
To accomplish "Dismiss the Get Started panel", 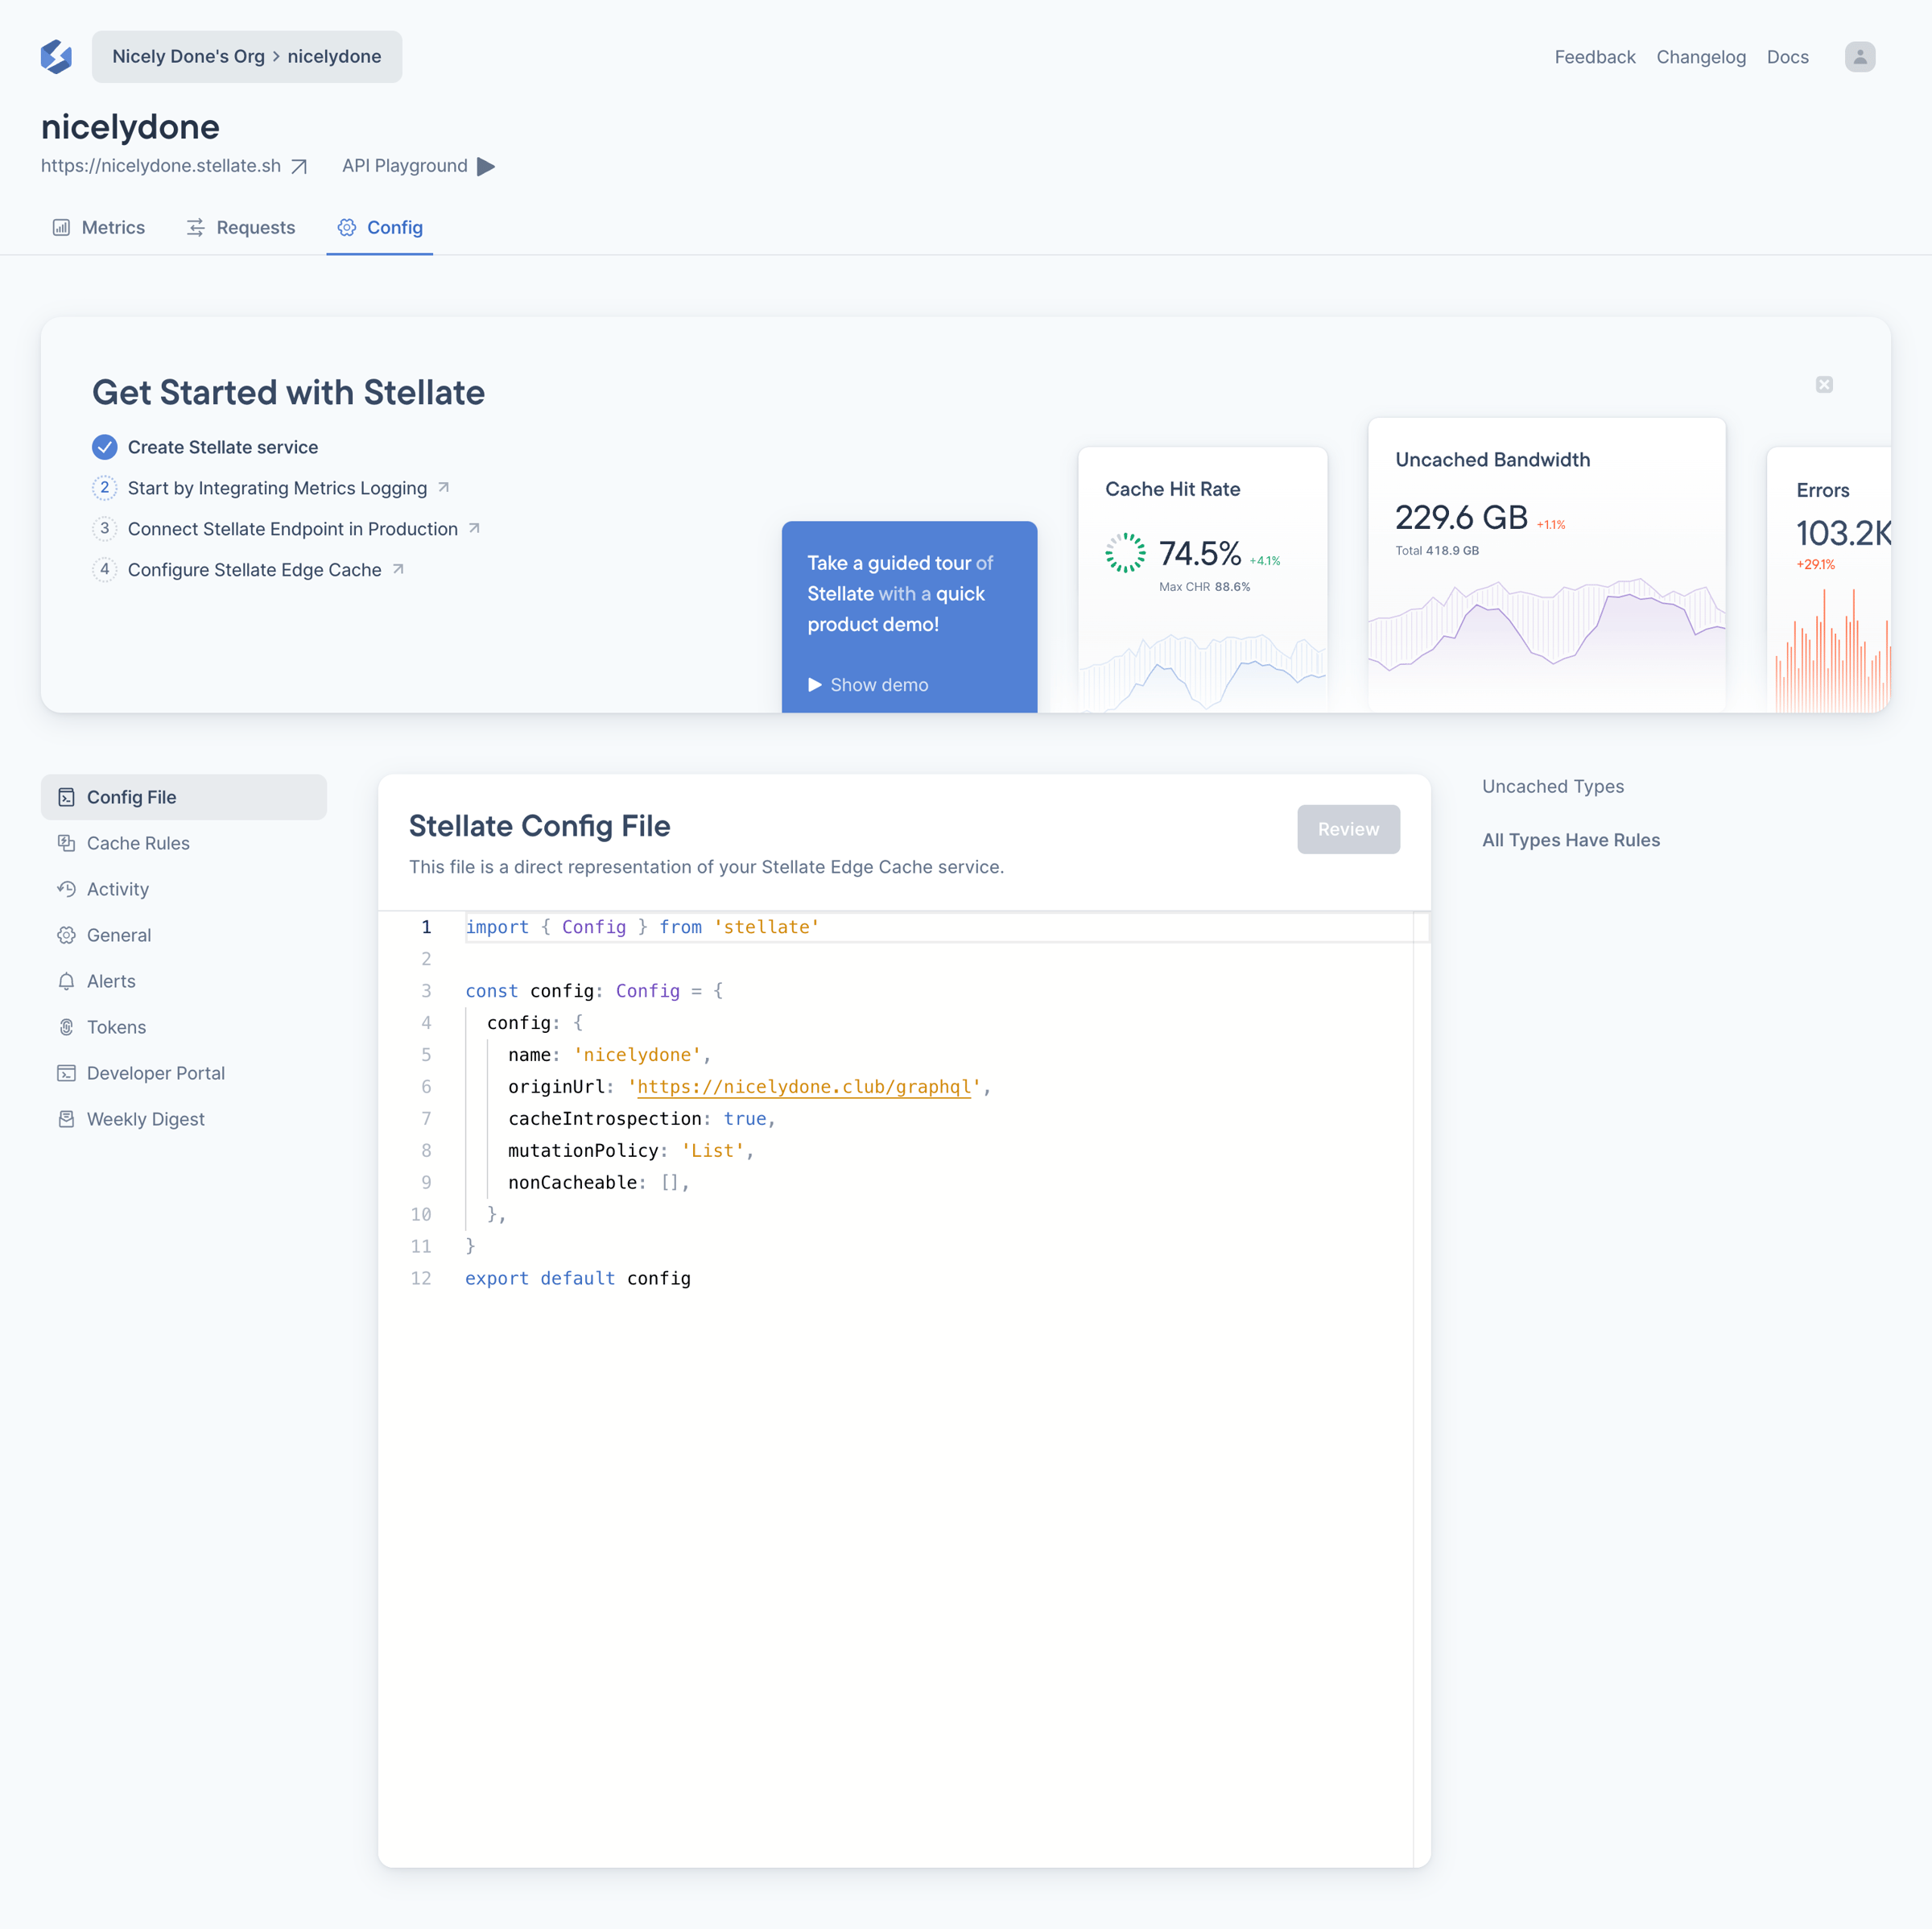I will (1824, 385).
